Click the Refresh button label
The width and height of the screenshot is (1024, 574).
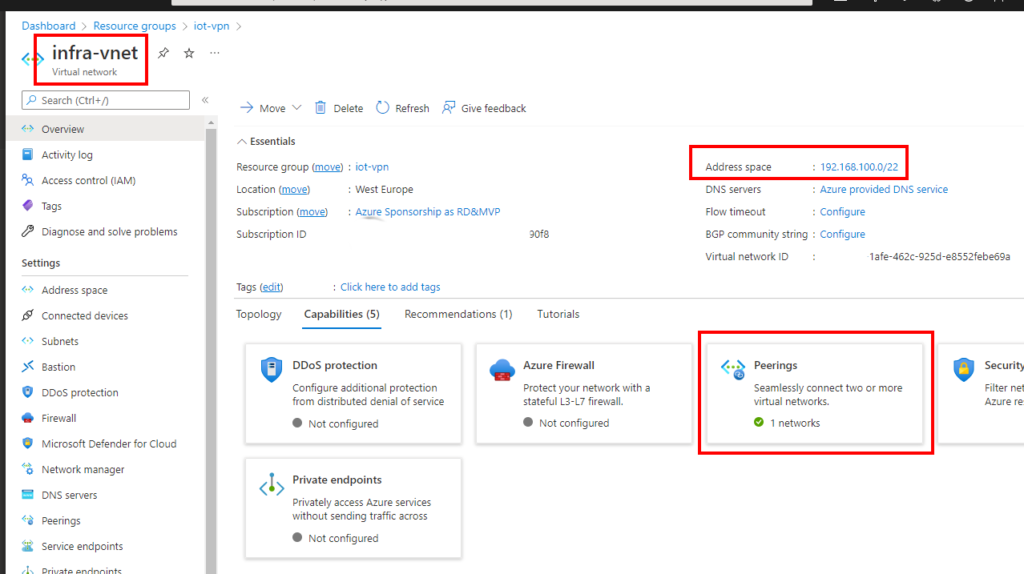pos(412,108)
